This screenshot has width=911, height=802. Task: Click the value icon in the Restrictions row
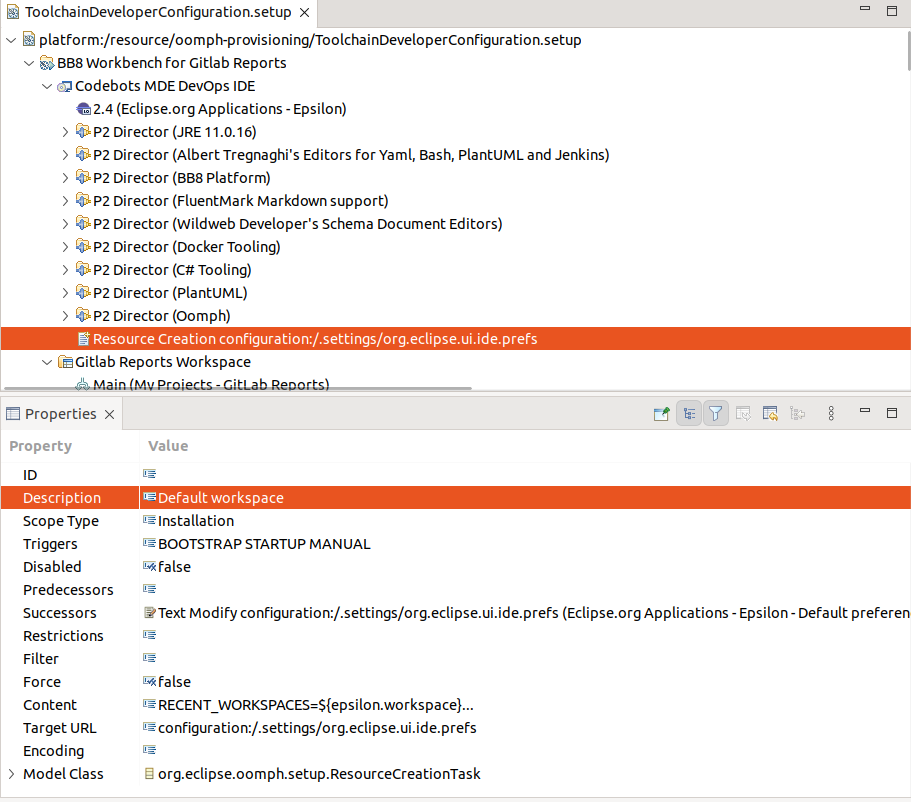pos(149,635)
